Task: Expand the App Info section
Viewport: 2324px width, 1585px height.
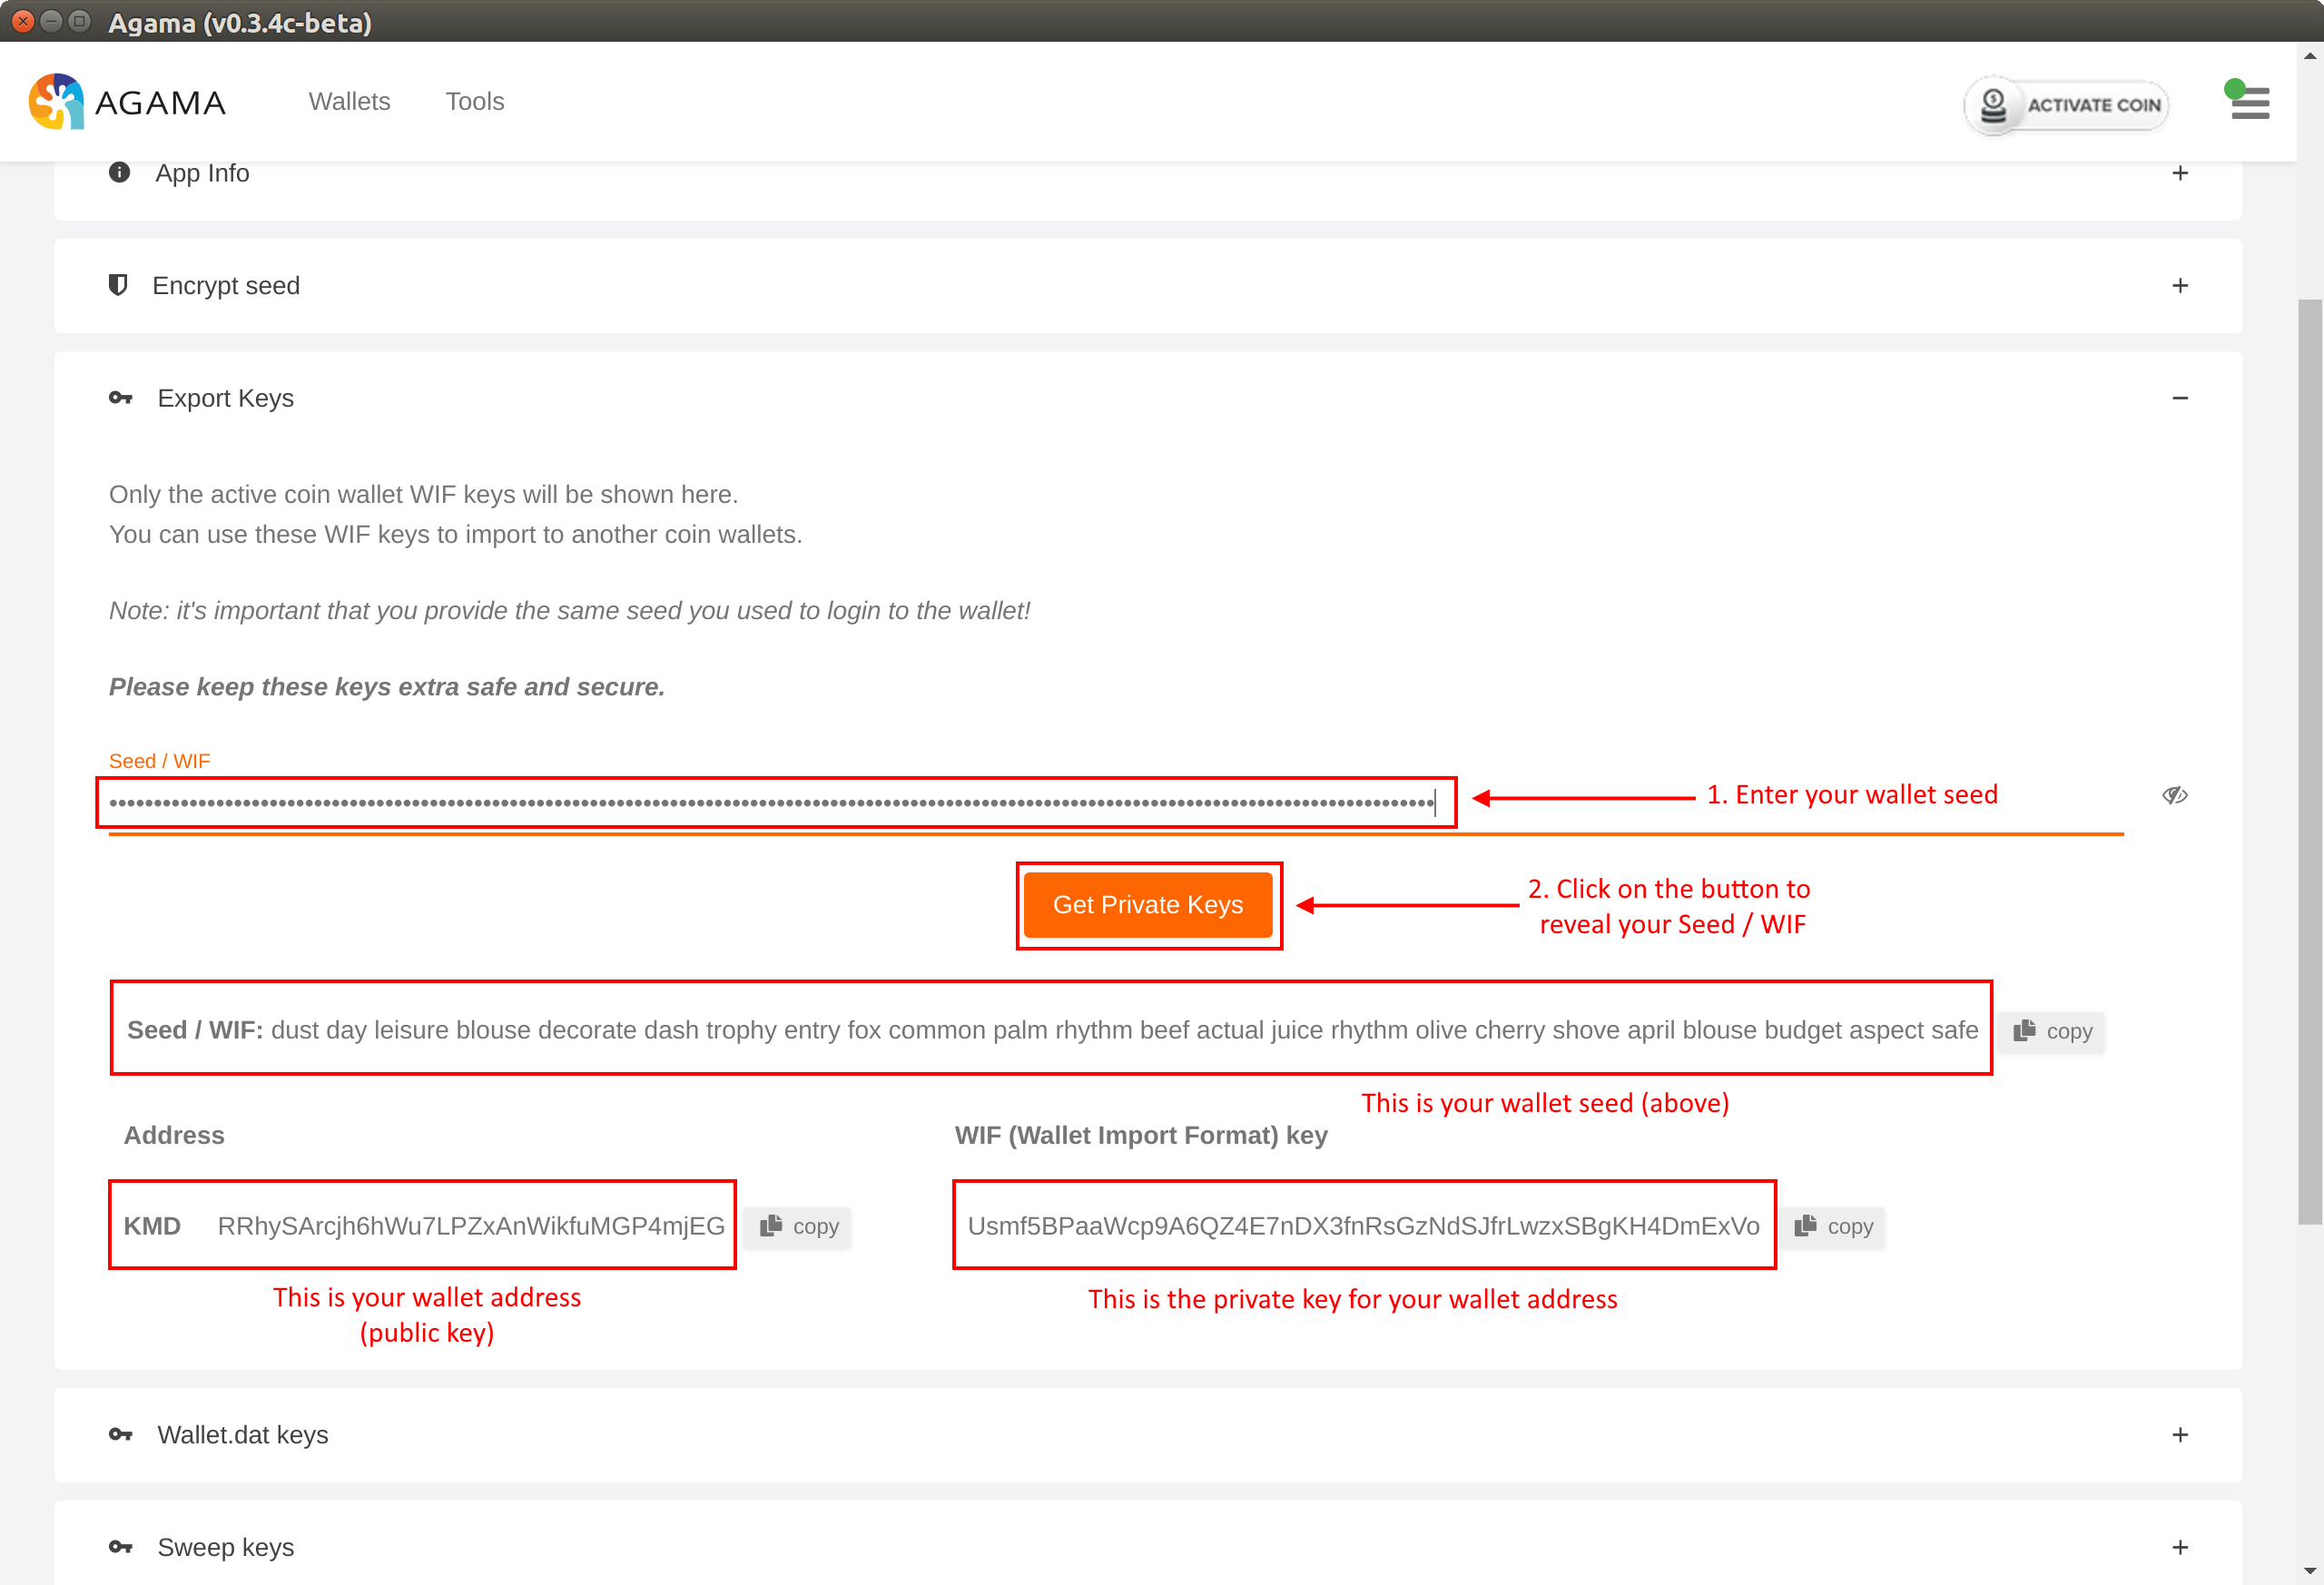Action: coord(2180,173)
